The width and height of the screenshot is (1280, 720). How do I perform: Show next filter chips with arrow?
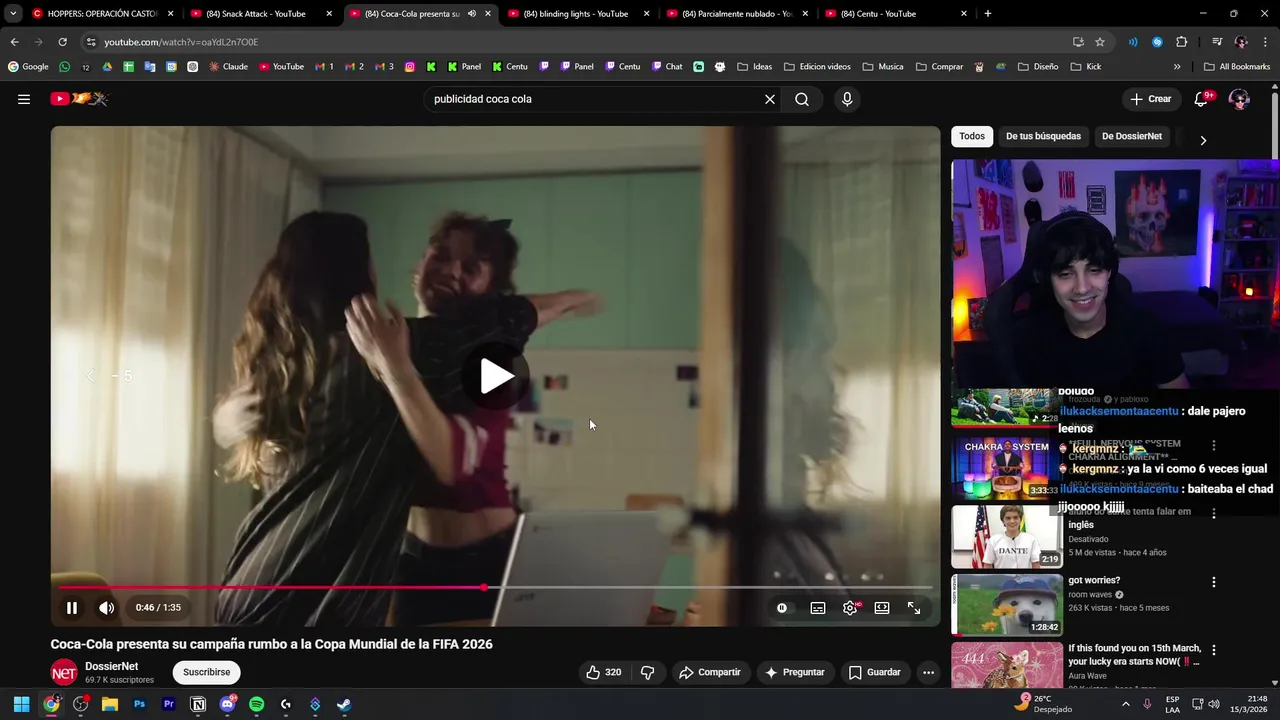tap(1203, 140)
